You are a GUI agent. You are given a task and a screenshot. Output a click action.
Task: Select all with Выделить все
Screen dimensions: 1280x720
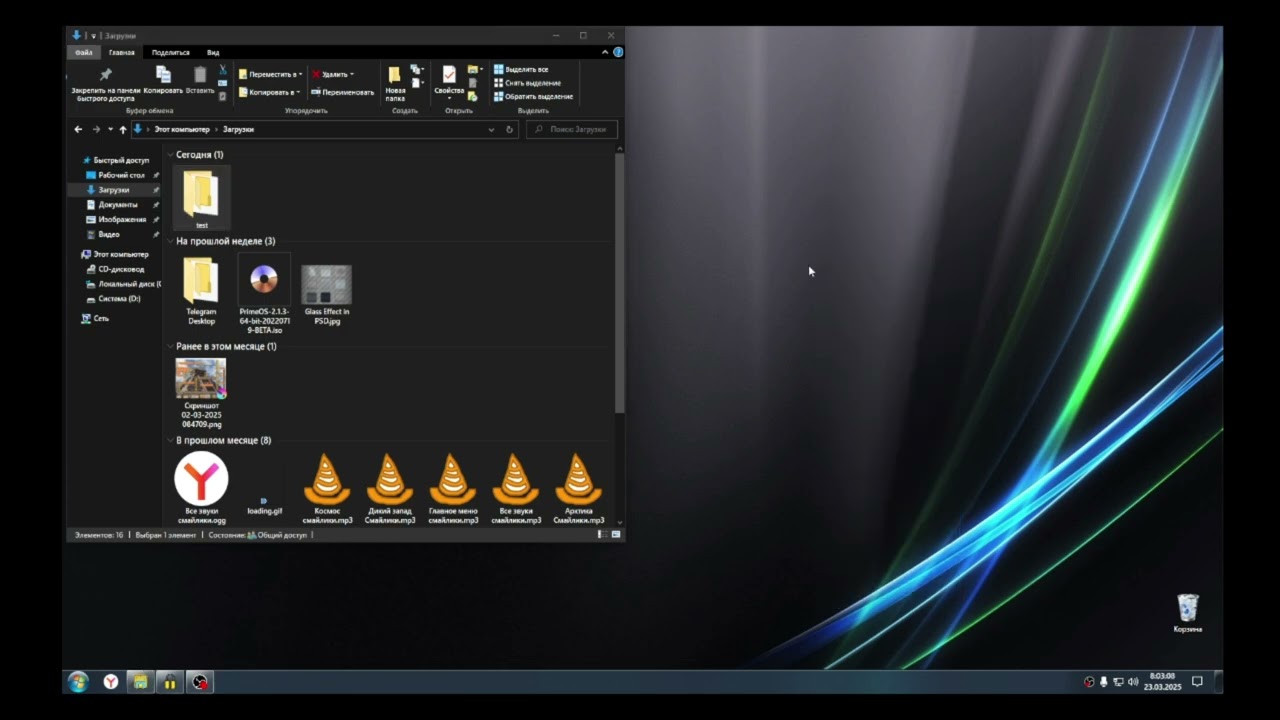(x=521, y=69)
